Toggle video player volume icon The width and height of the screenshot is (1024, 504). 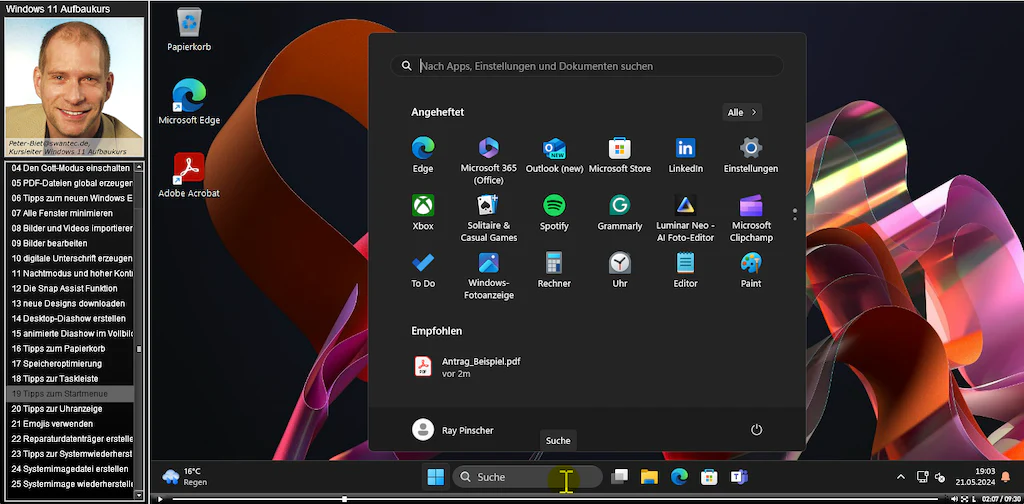(954, 499)
